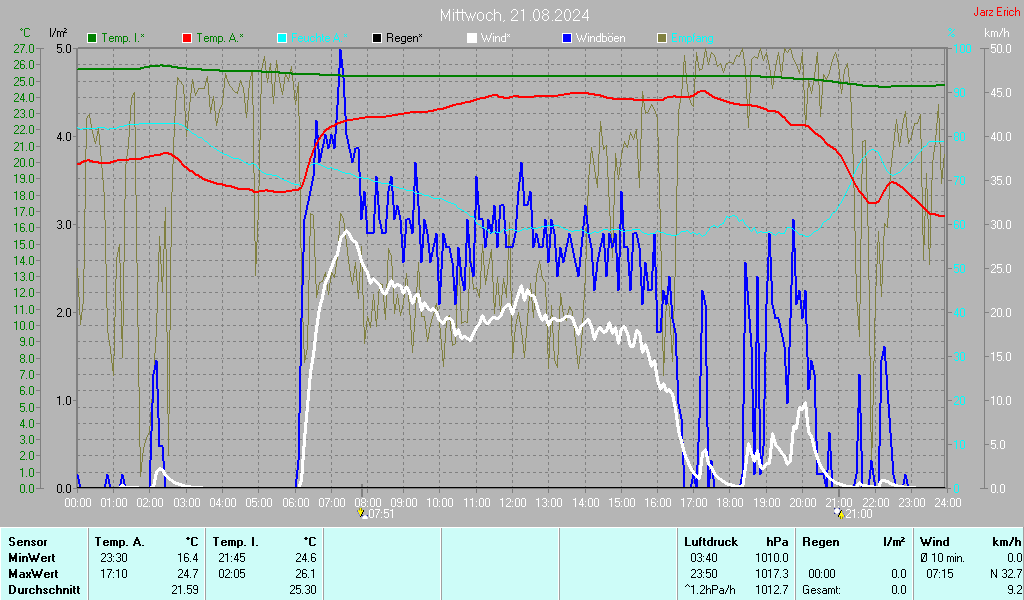Click the 'Sensor' table header
Screen dimensions: 1024x600
coord(27,542)
